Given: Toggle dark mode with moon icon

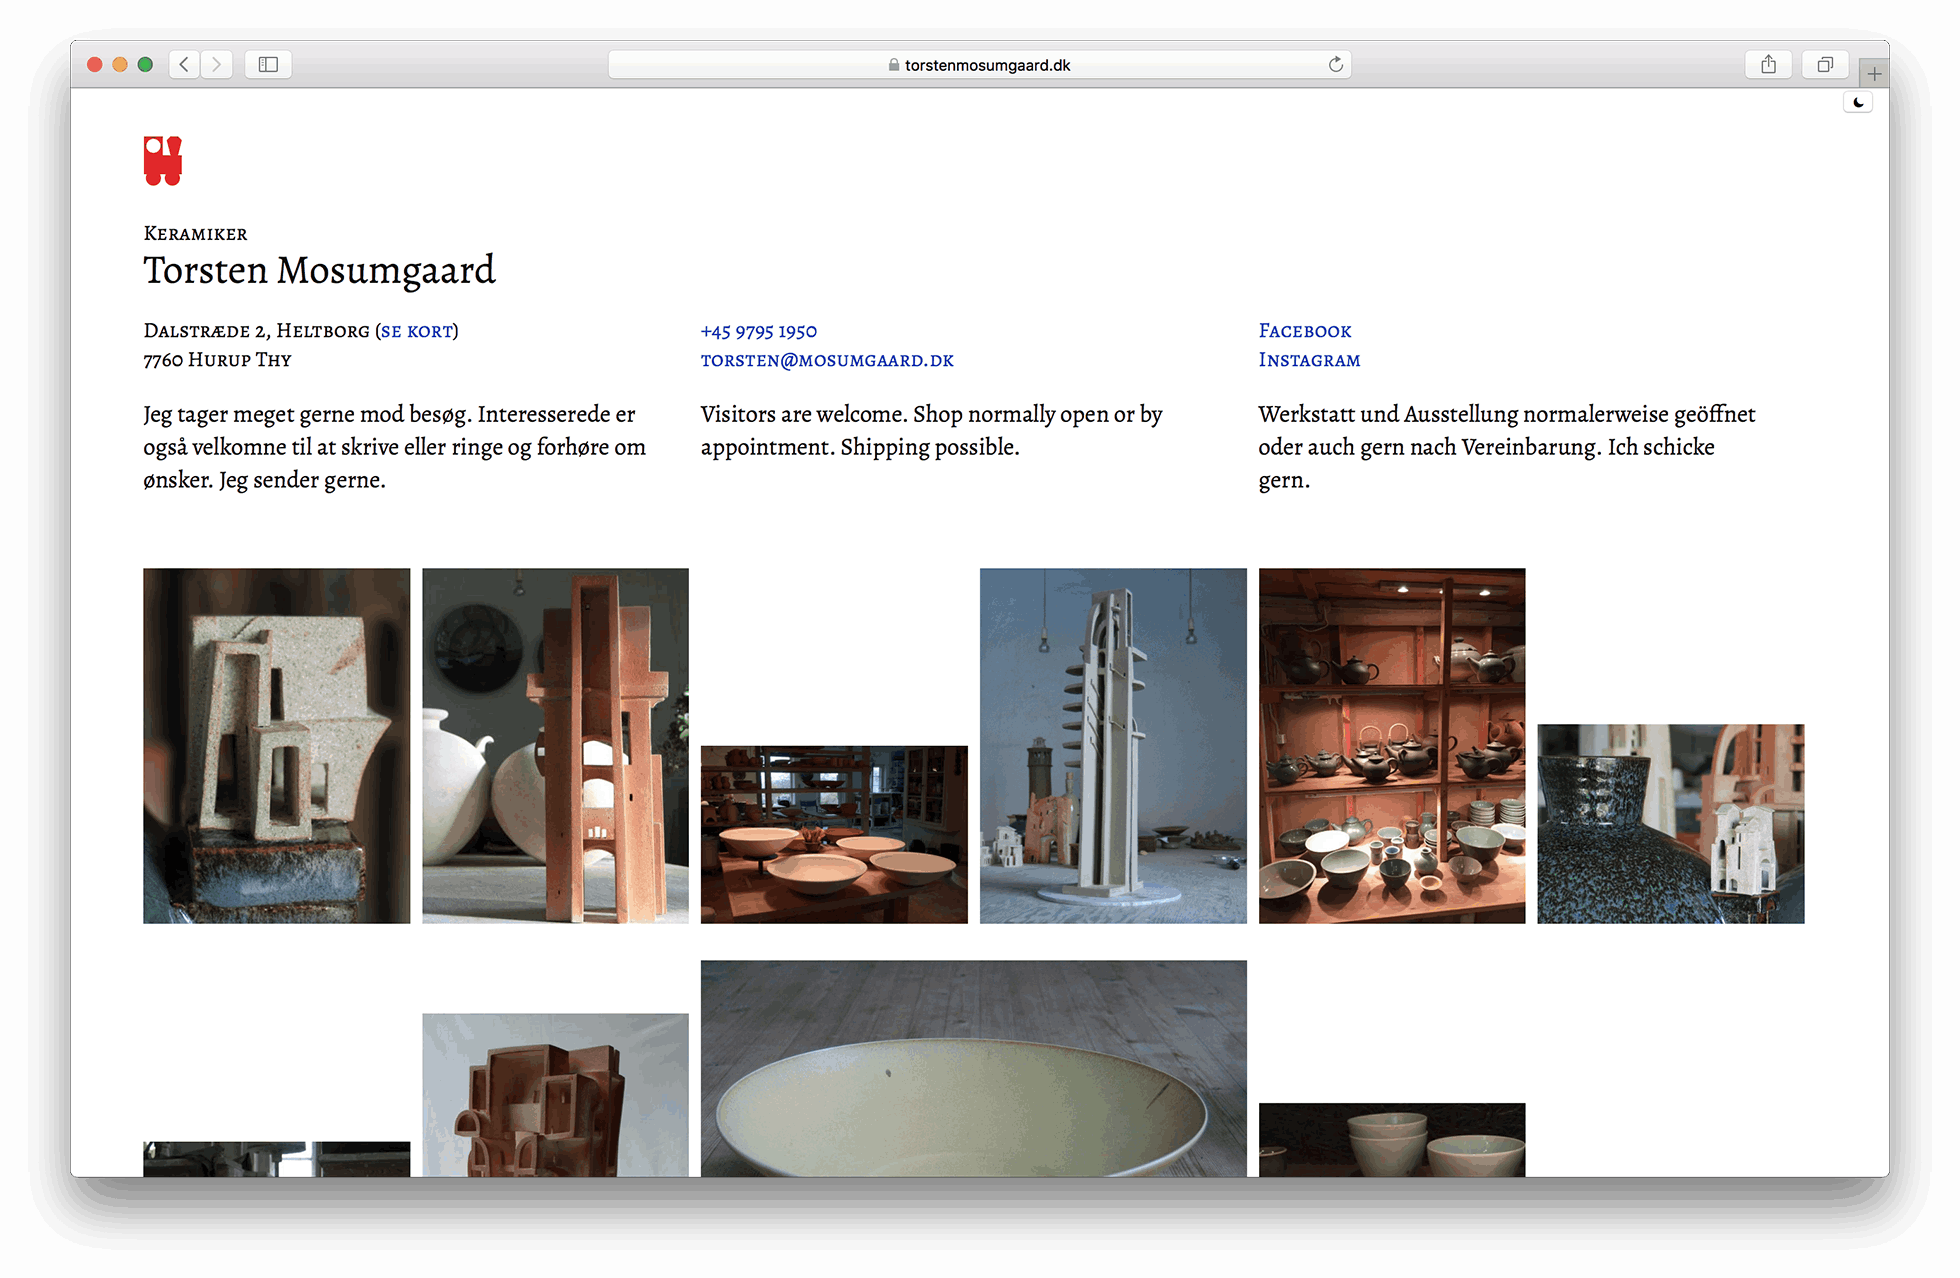Looking at the screenshot, I should pos(1858,102).
